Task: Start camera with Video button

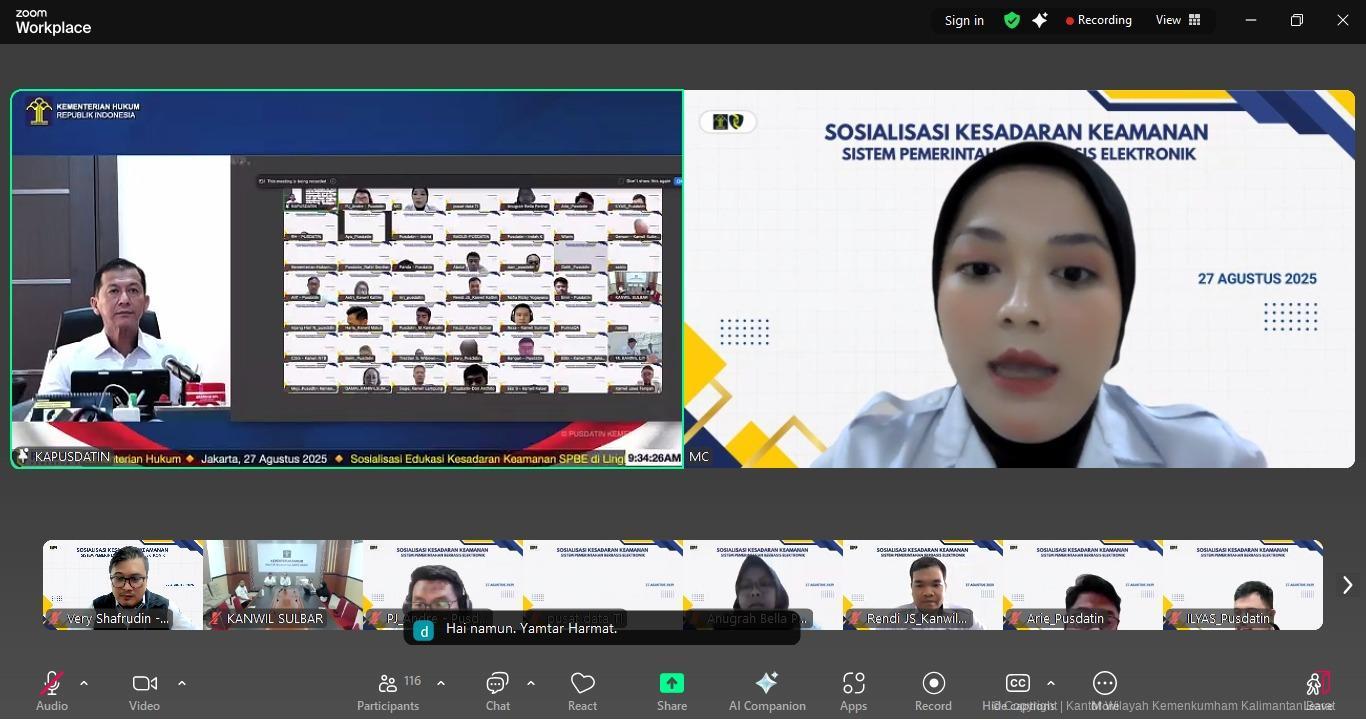Action: coord(144,691)
